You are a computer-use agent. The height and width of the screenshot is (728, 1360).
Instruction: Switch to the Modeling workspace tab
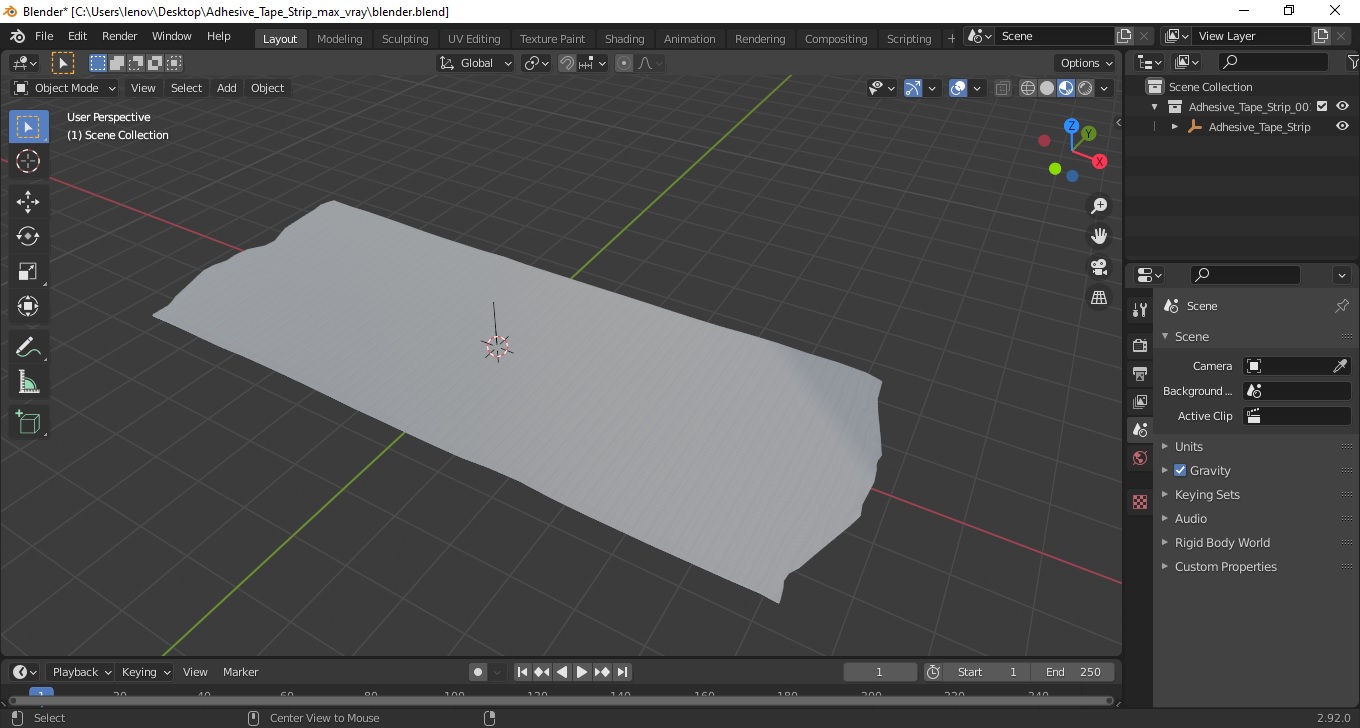pos(340,39)
